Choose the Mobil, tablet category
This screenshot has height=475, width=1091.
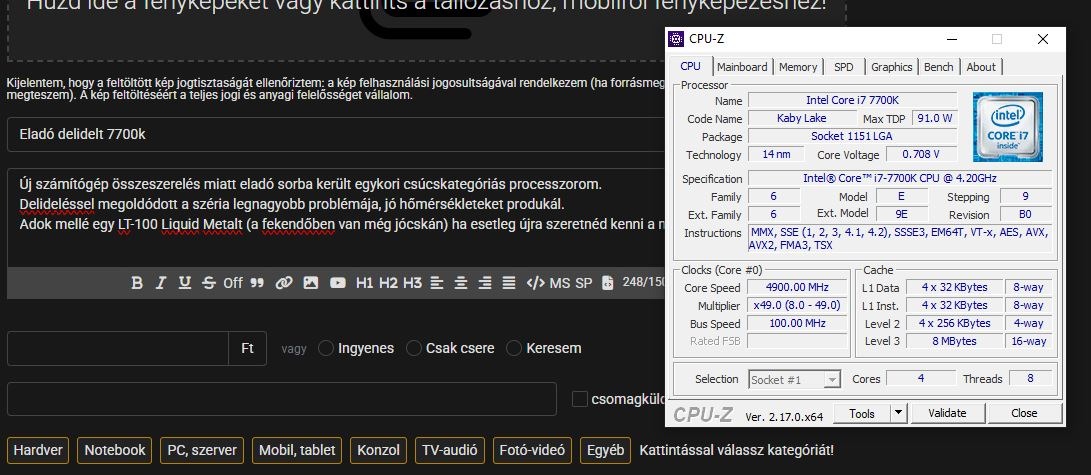(297, 450)
